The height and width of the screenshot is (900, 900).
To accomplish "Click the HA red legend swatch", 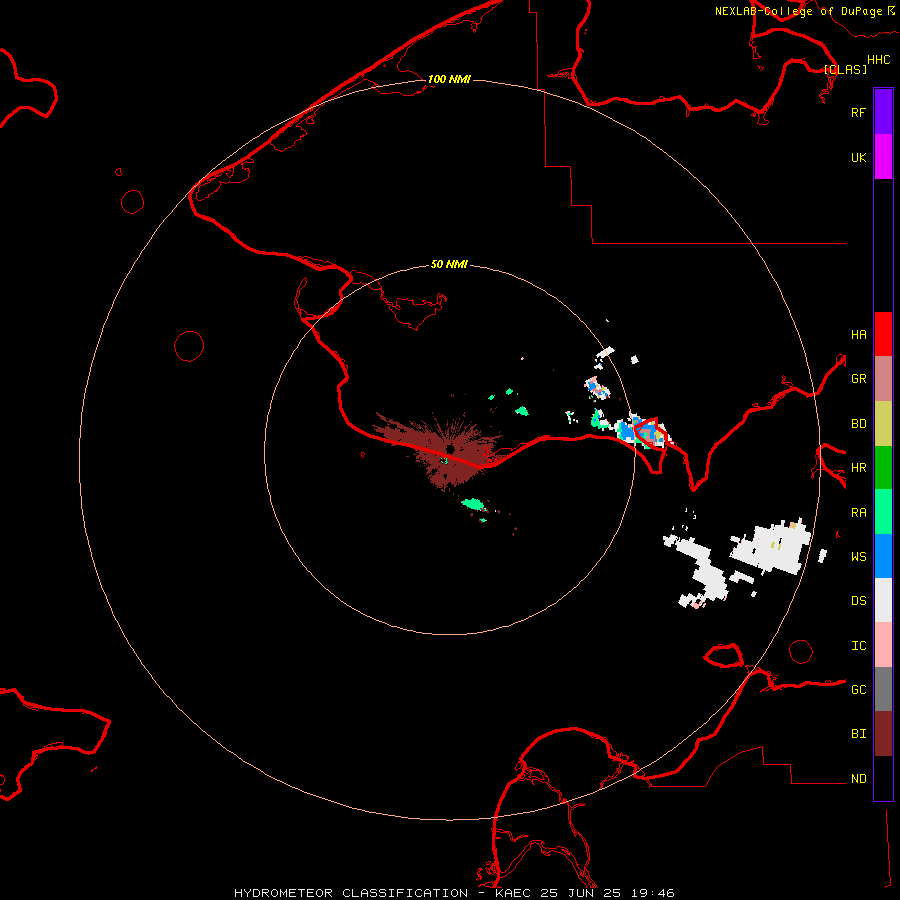I will coord(883,334).
